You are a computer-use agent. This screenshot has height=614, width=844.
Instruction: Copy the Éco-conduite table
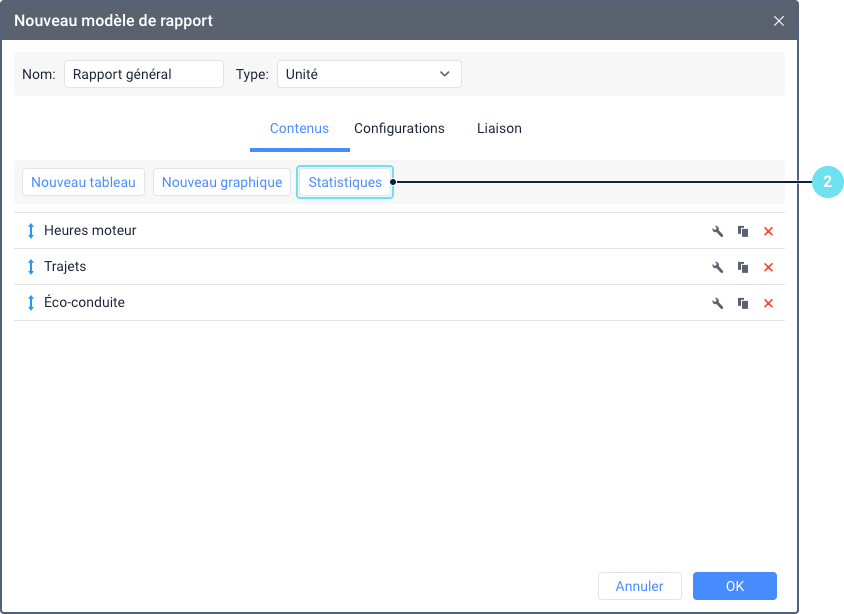(x=743, y=303)
